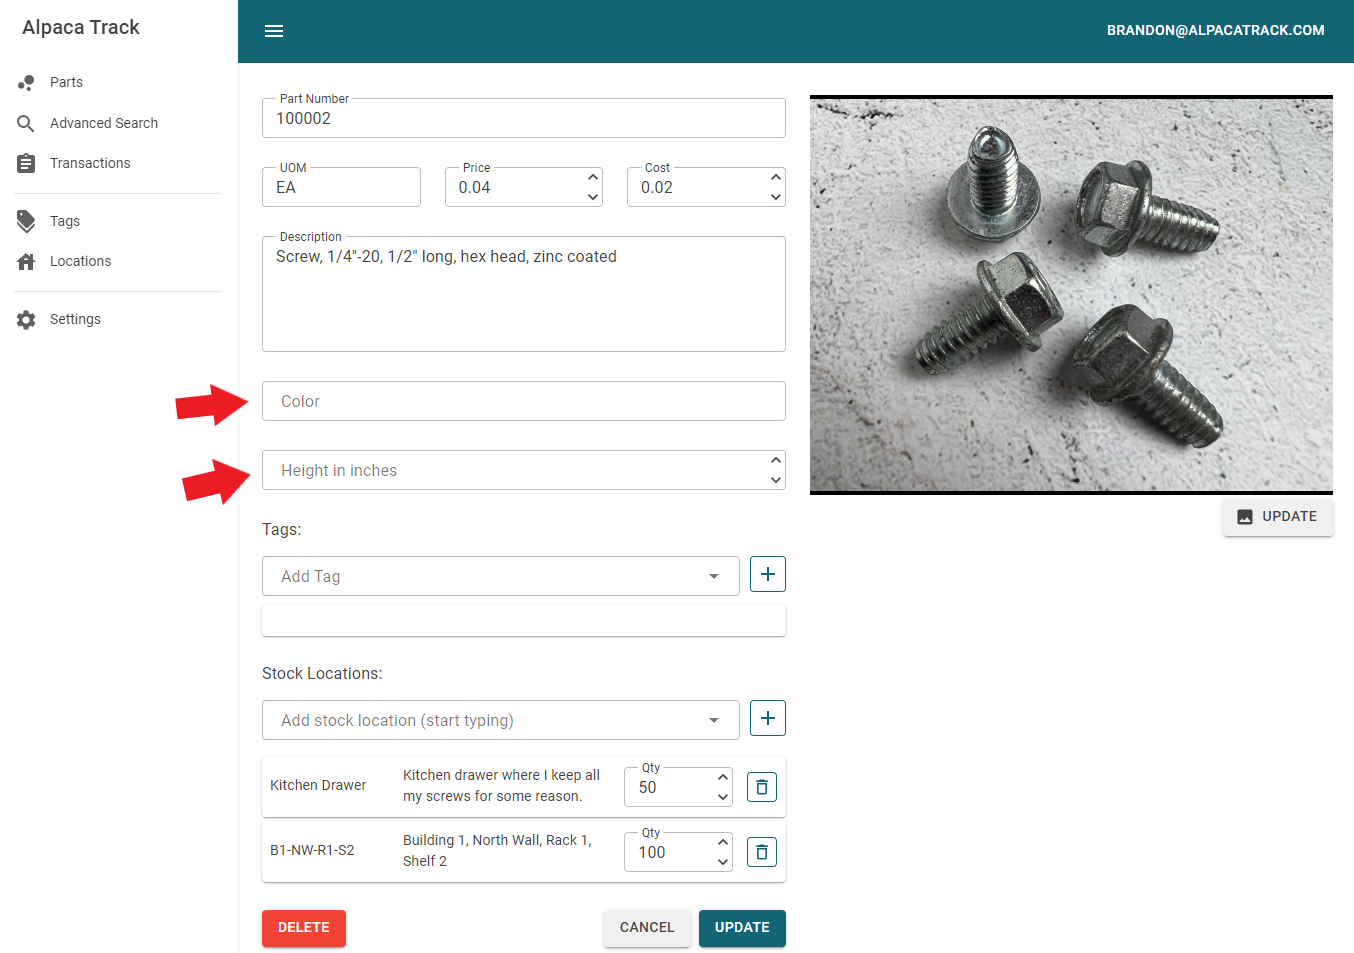1354x953 pixels.
Task: Click the Advanced Search magnifier icon
Action: click(x=26, y=123)
